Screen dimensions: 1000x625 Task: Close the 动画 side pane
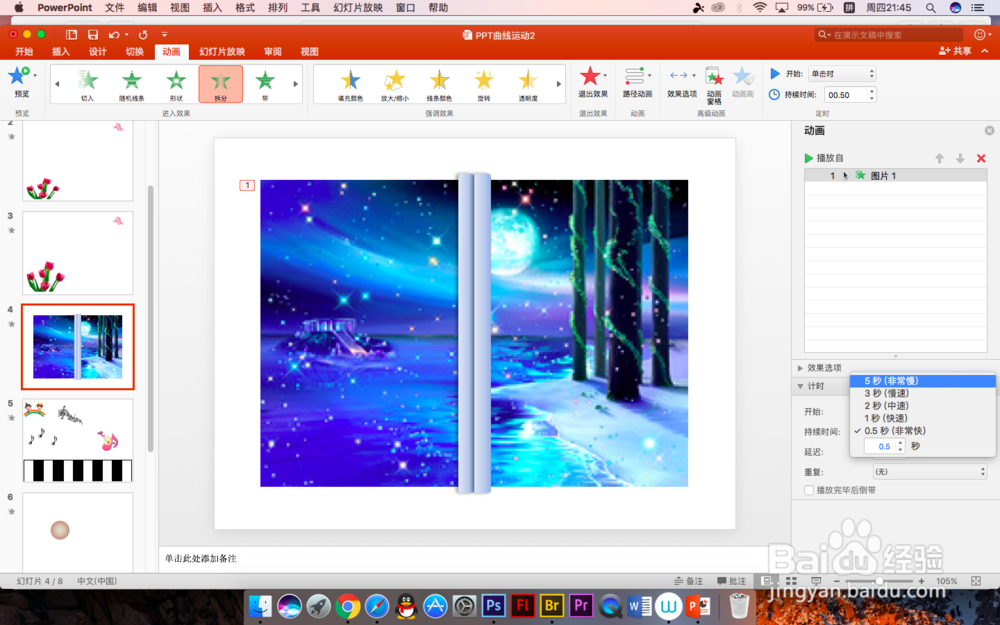[x=989, y=130]
